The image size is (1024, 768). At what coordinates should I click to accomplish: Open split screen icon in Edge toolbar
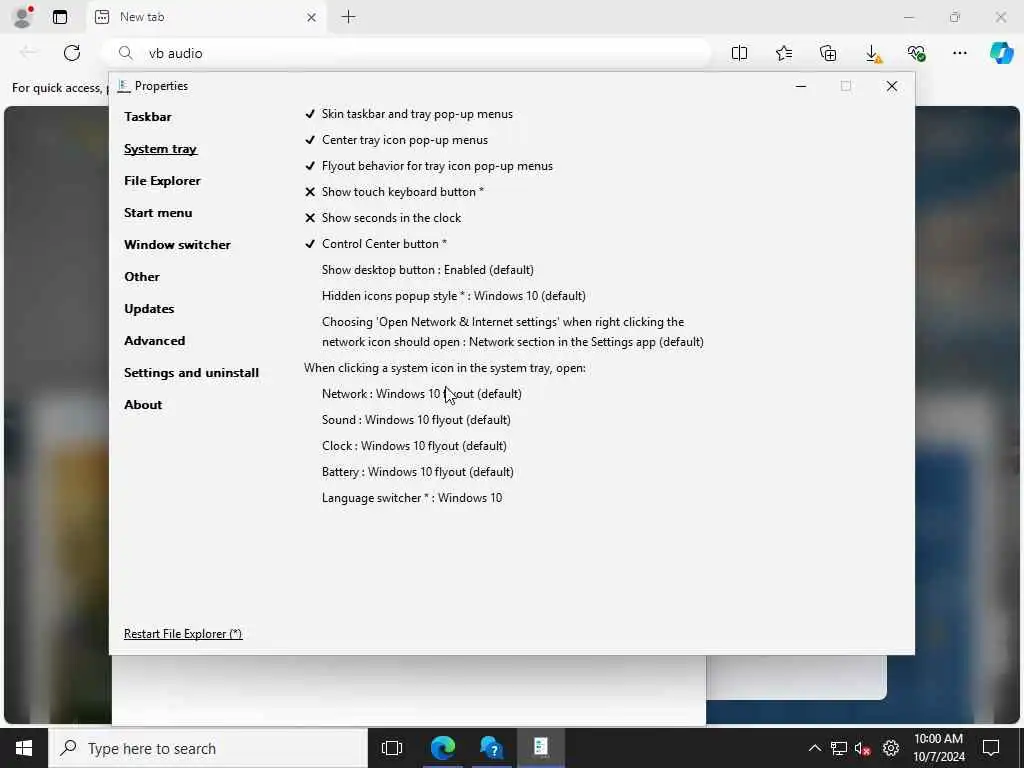(739, 53)
